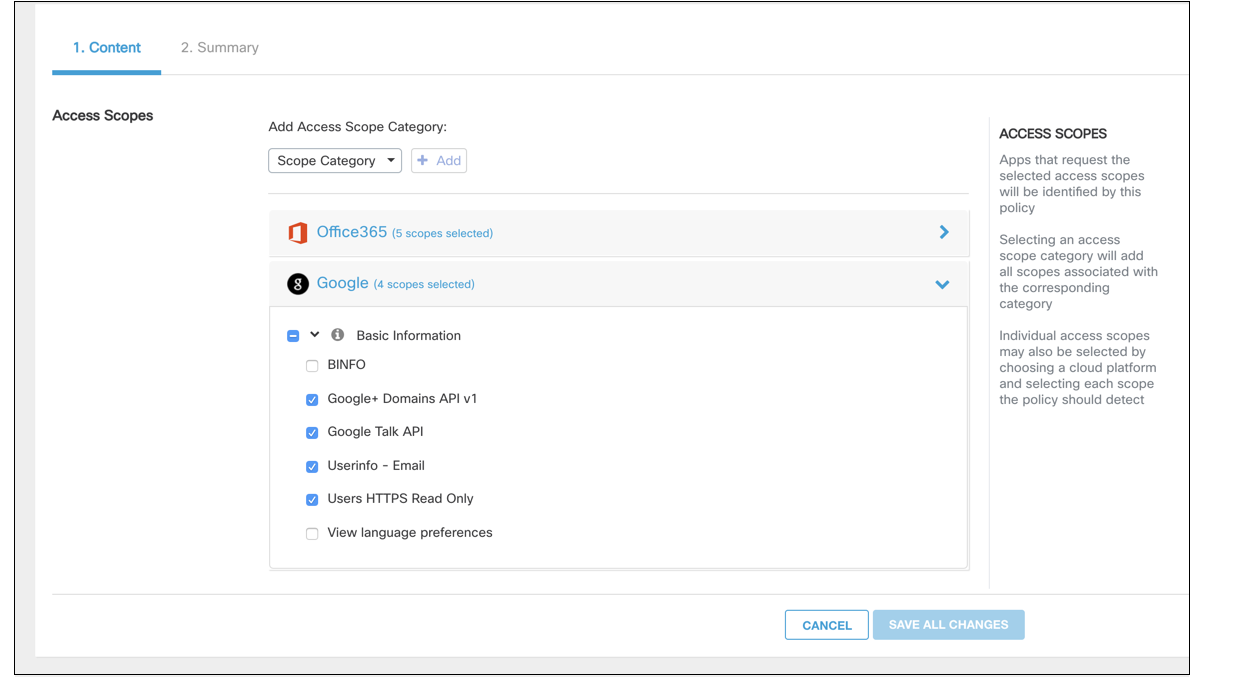
Task: Expand the Office365 section chevron
Action: coord(943,232)
